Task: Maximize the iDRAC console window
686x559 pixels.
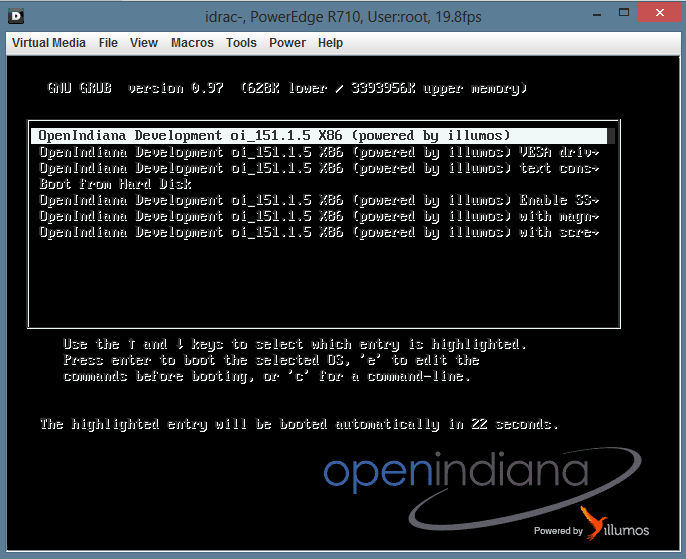Action: [624, 13]
